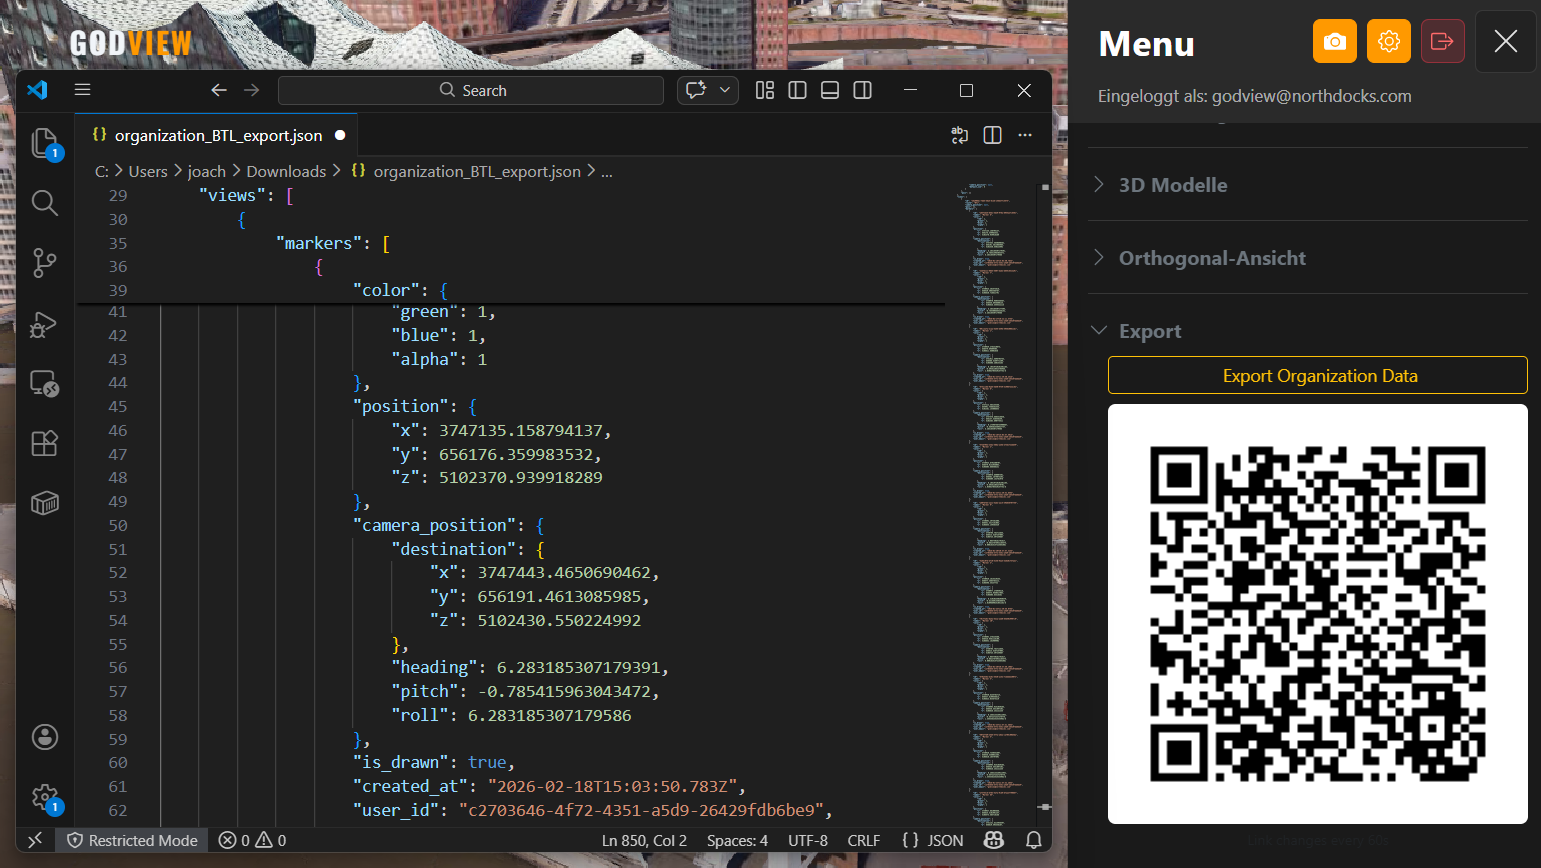Open the Search view in the sidebar

(x=45, y=203)
